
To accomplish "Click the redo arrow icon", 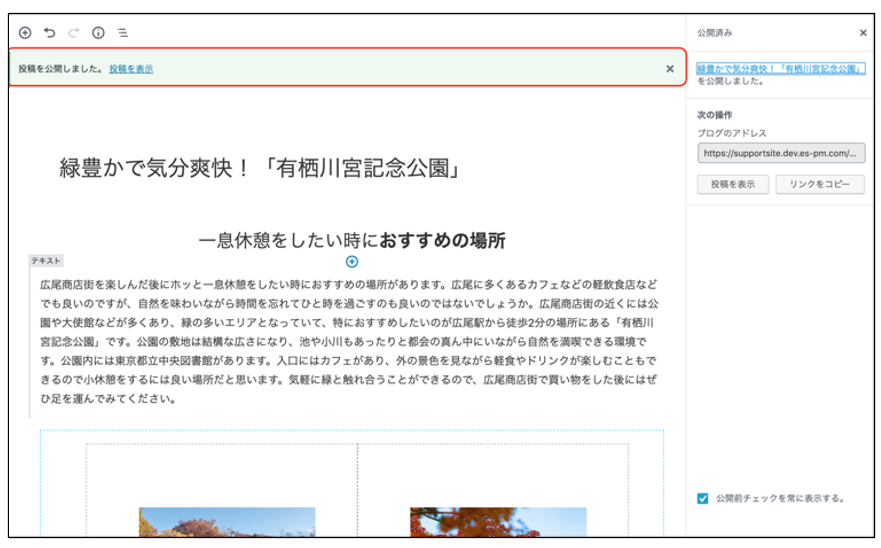I will point(73,33).
